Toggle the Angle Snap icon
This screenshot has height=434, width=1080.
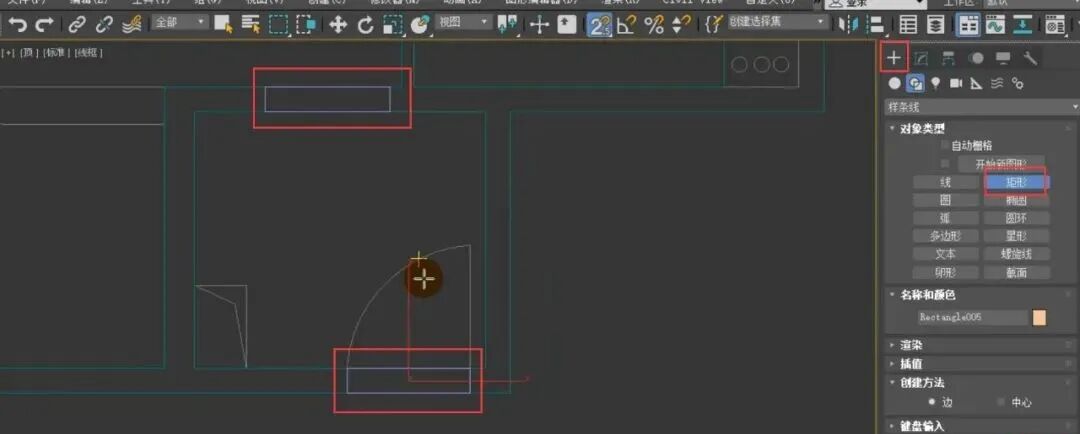coord(626,25)
